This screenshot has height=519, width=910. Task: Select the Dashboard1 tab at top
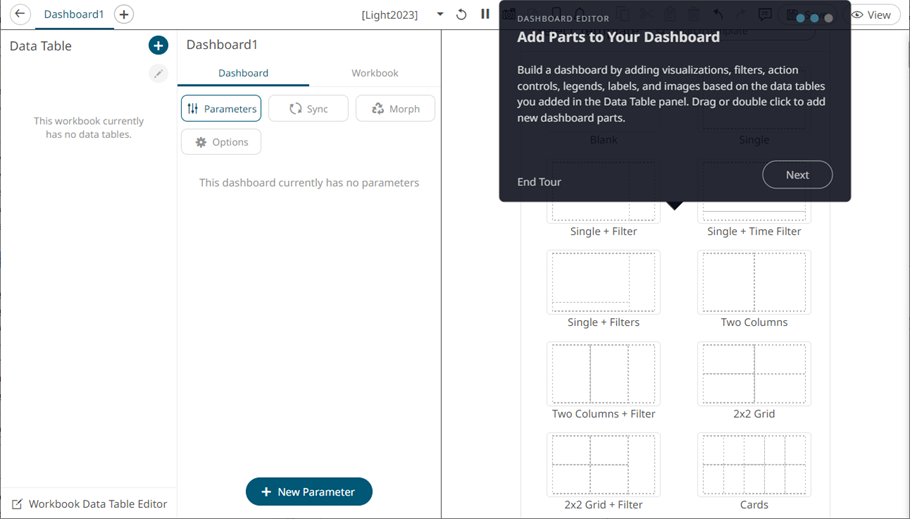point(74,15)
